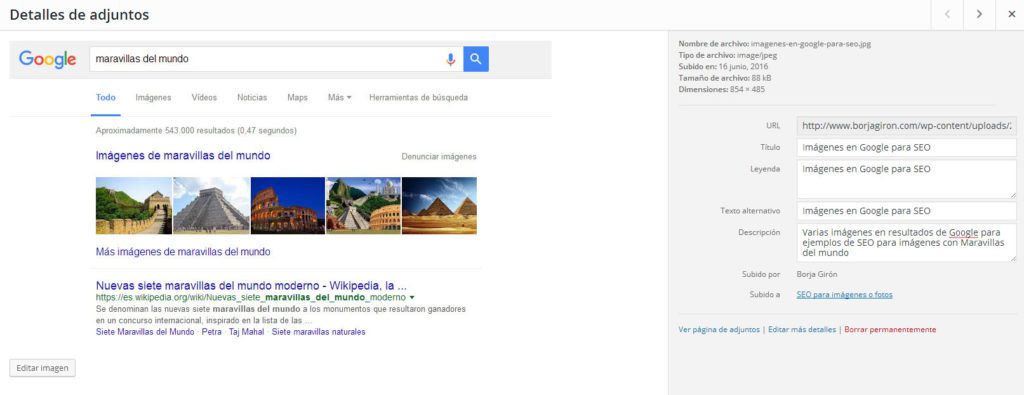Click the Siete maravillas naturales sitelink
Viewport: 1024px width, 395px height.
pyautogui.click(x=319, y=332)
